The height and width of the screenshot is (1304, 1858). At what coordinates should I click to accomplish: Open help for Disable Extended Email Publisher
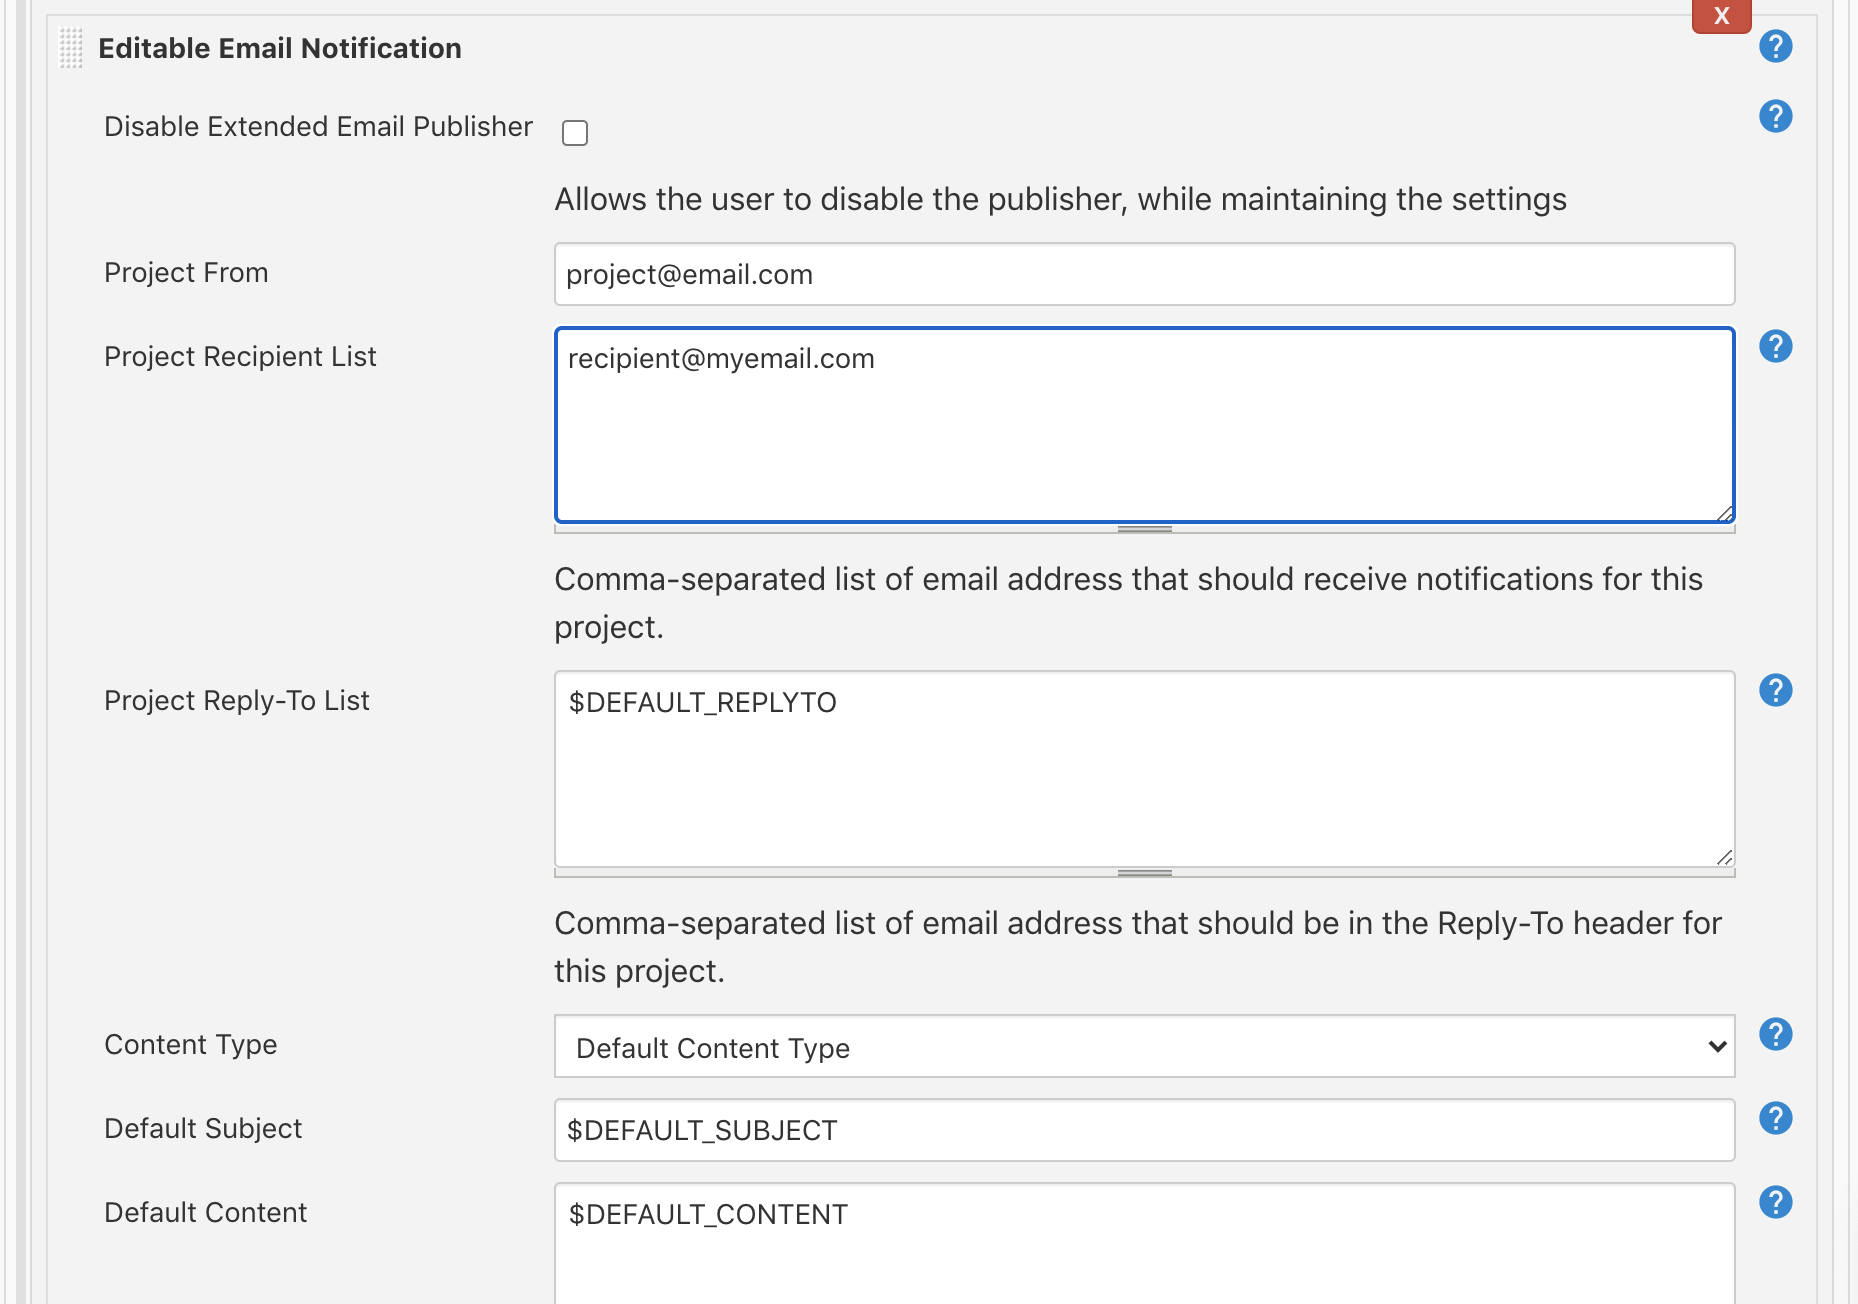[1775, 116]
